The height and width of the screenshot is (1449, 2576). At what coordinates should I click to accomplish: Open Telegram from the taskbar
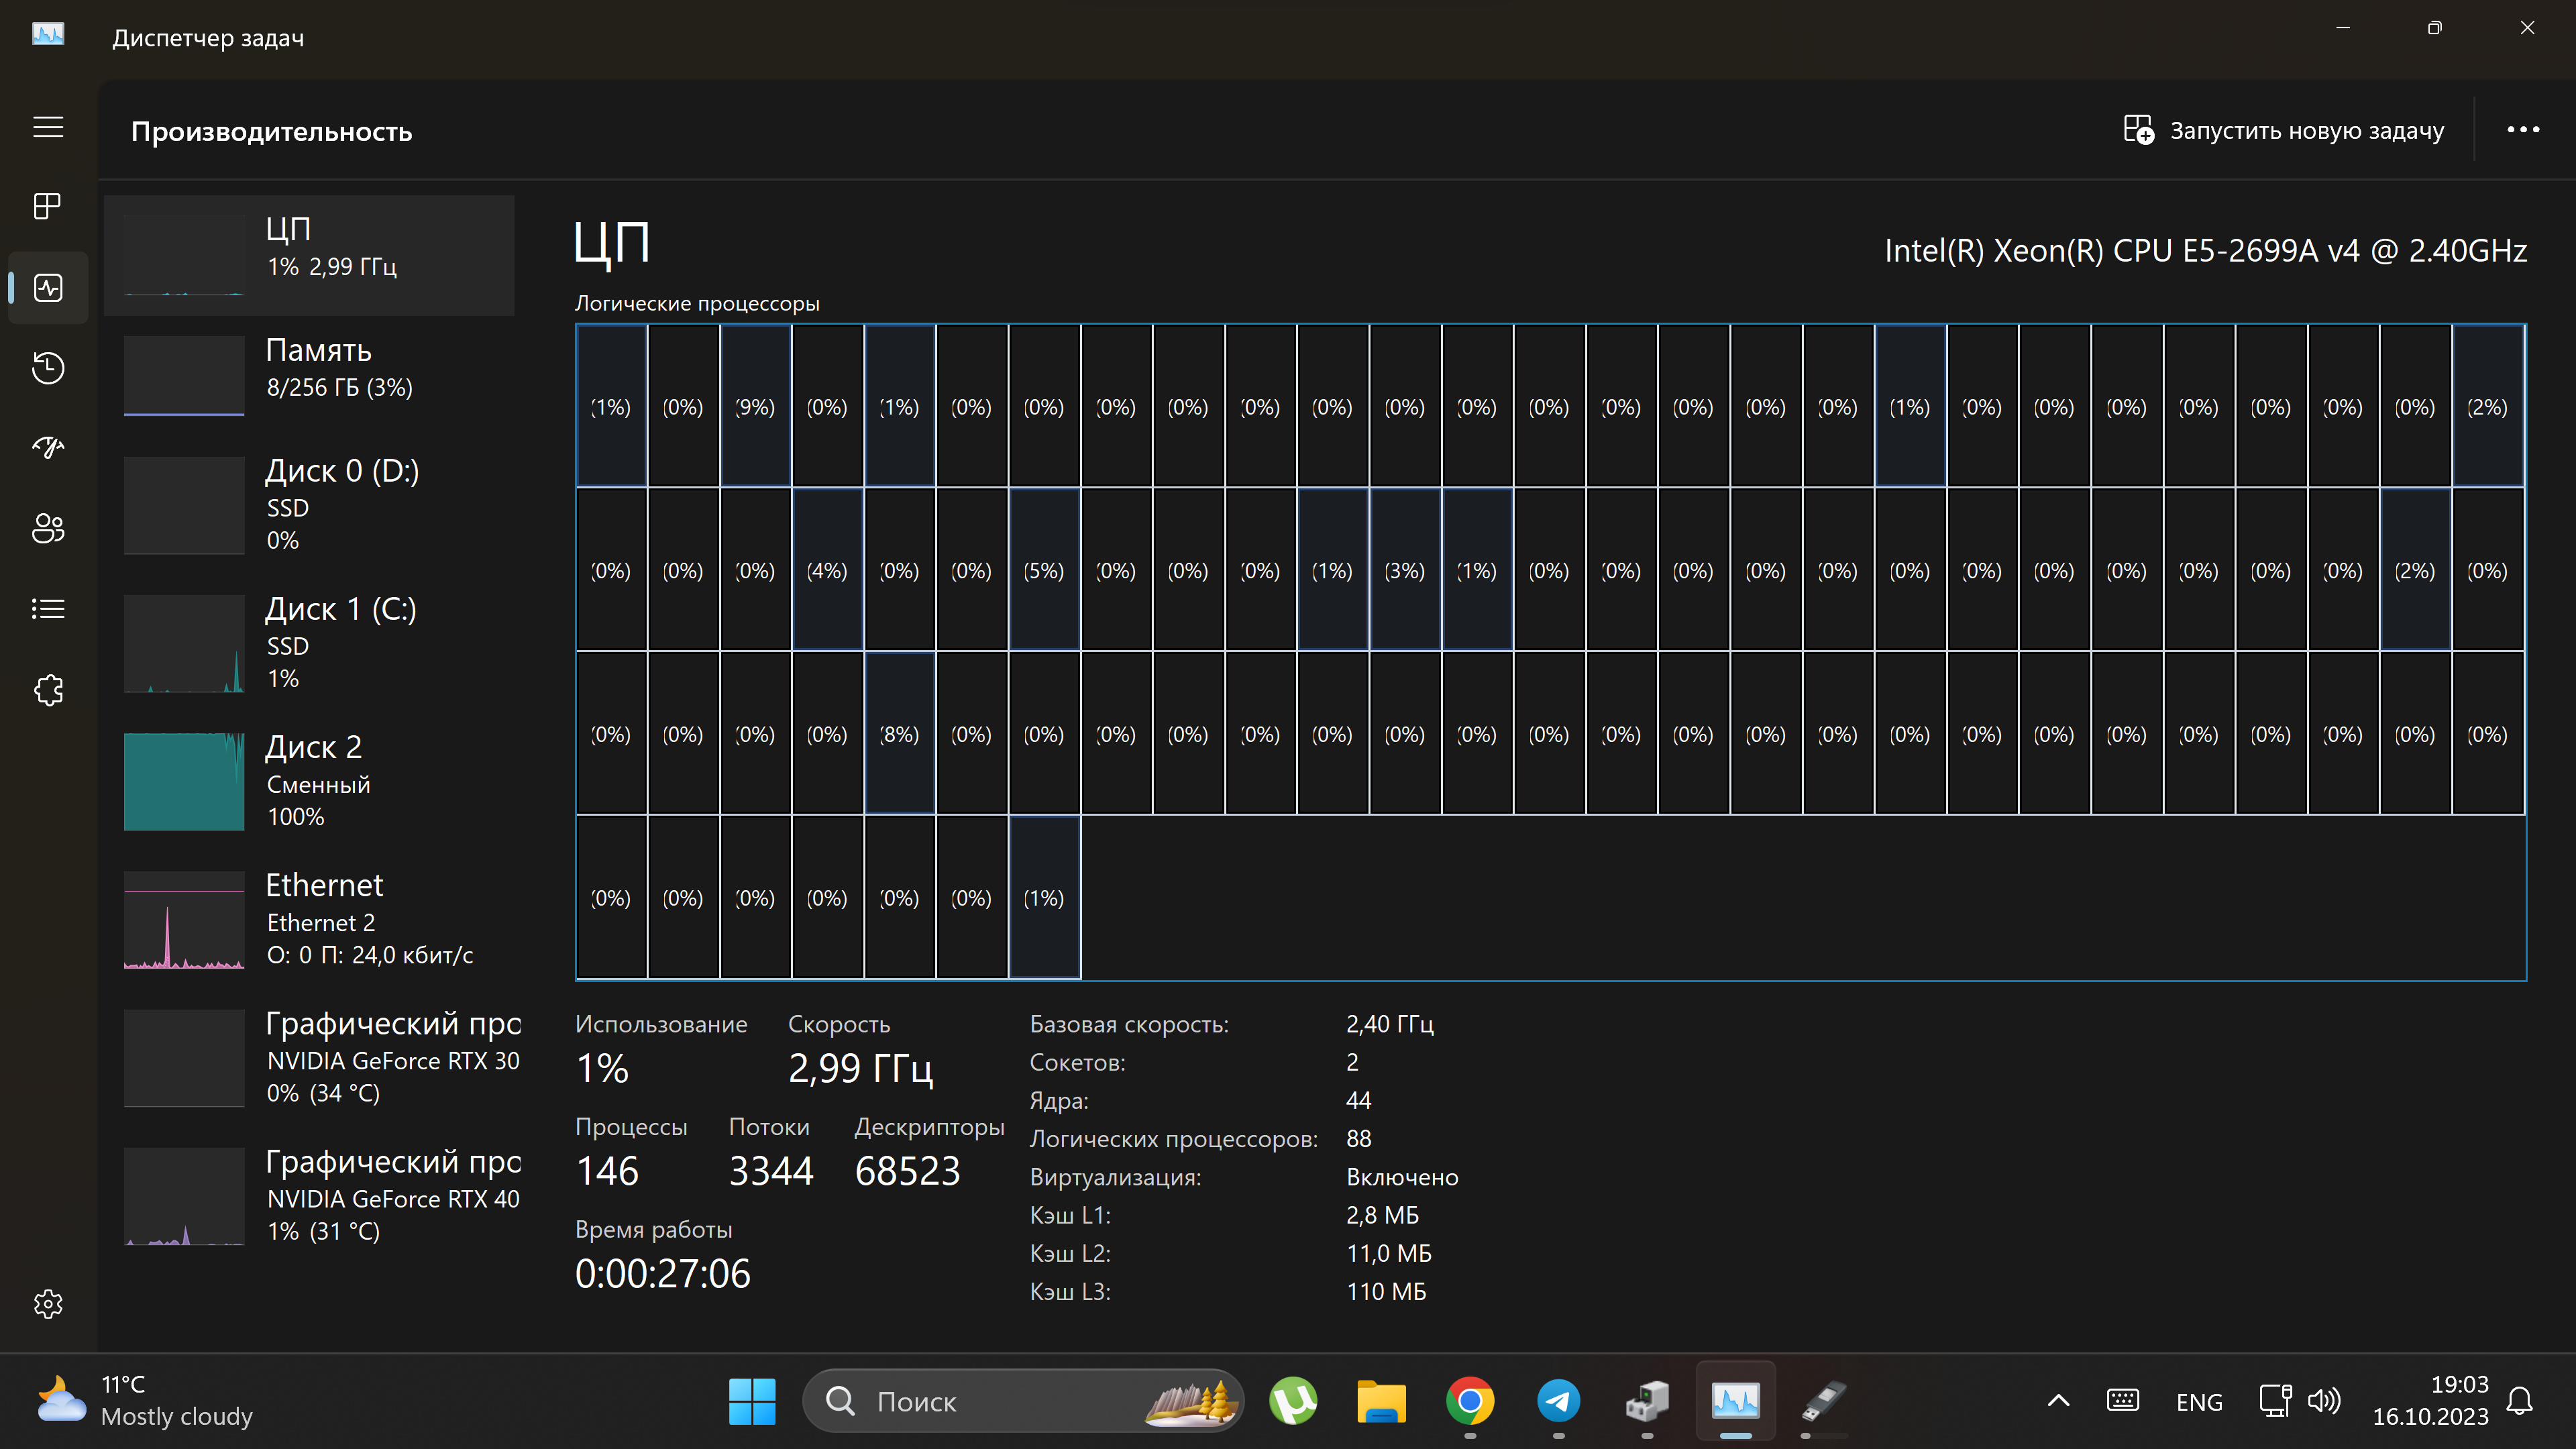[1558, 1401]
